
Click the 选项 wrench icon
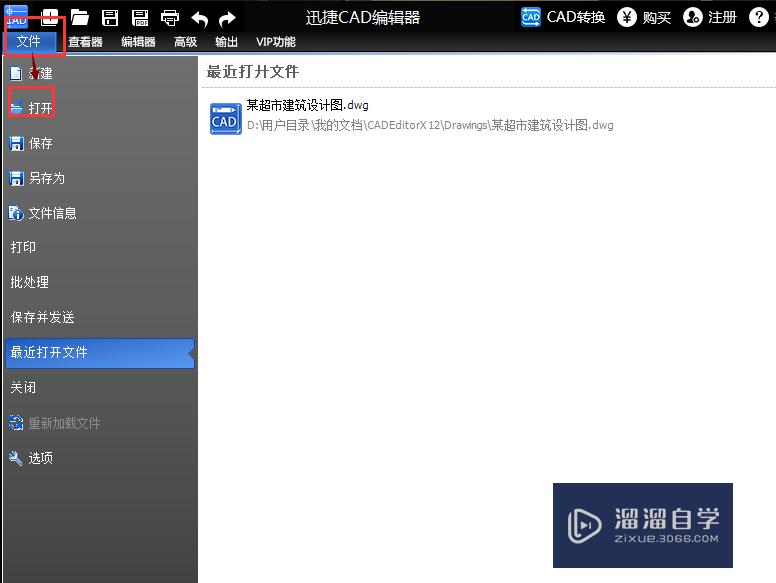16,458
